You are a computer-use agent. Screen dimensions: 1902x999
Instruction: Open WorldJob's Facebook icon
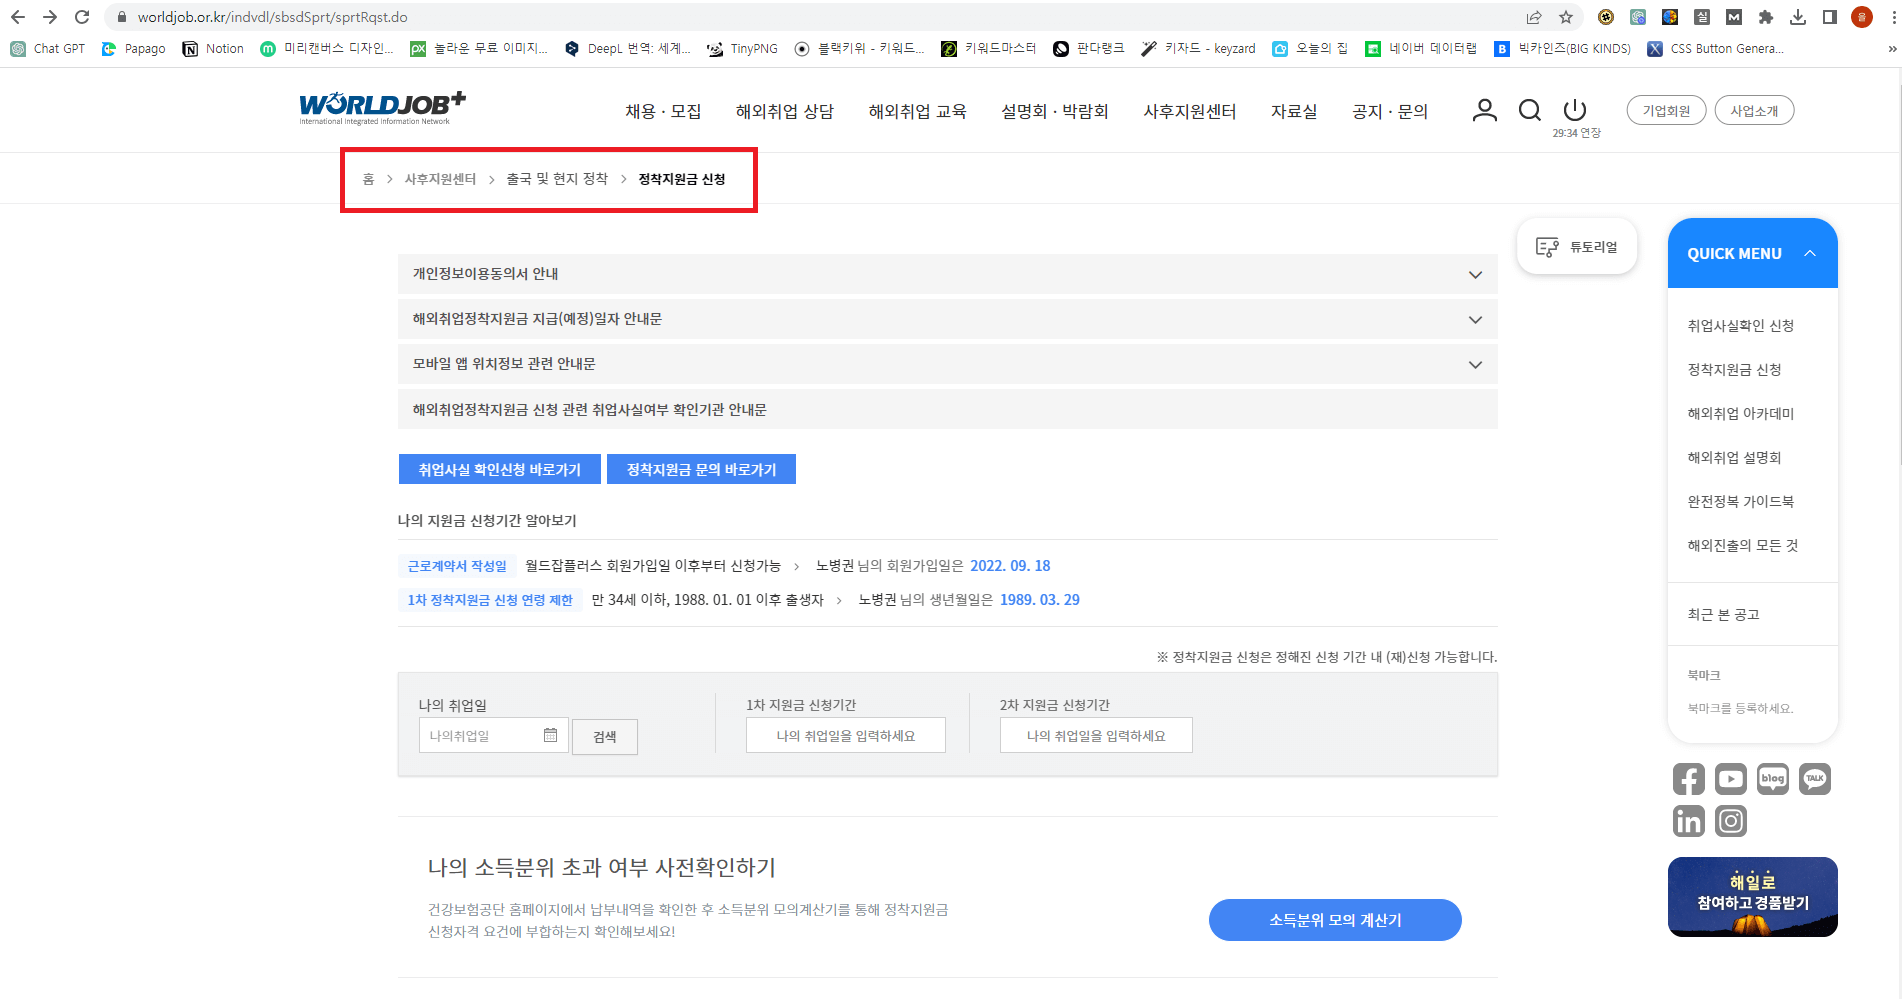tap(1688, 779)
